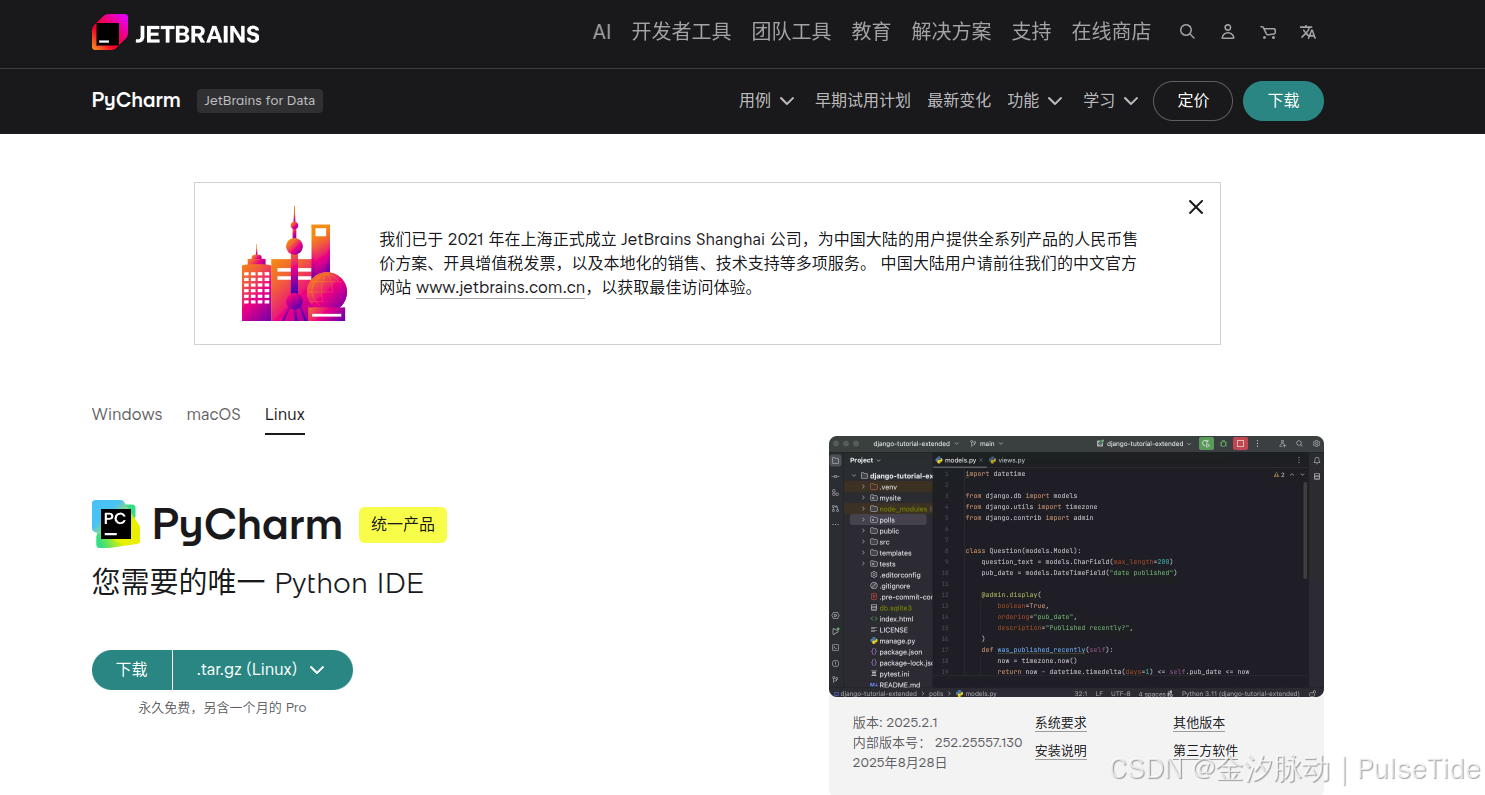The image size is (1485, 795).
Task: Click the build number 252.25557.130
Action: (978, 743)
